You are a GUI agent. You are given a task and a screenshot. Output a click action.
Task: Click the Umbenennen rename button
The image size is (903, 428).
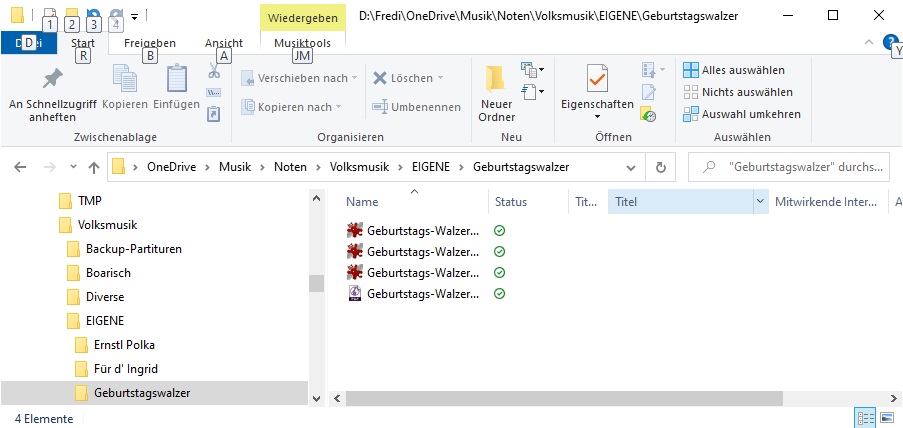(416, 107)
